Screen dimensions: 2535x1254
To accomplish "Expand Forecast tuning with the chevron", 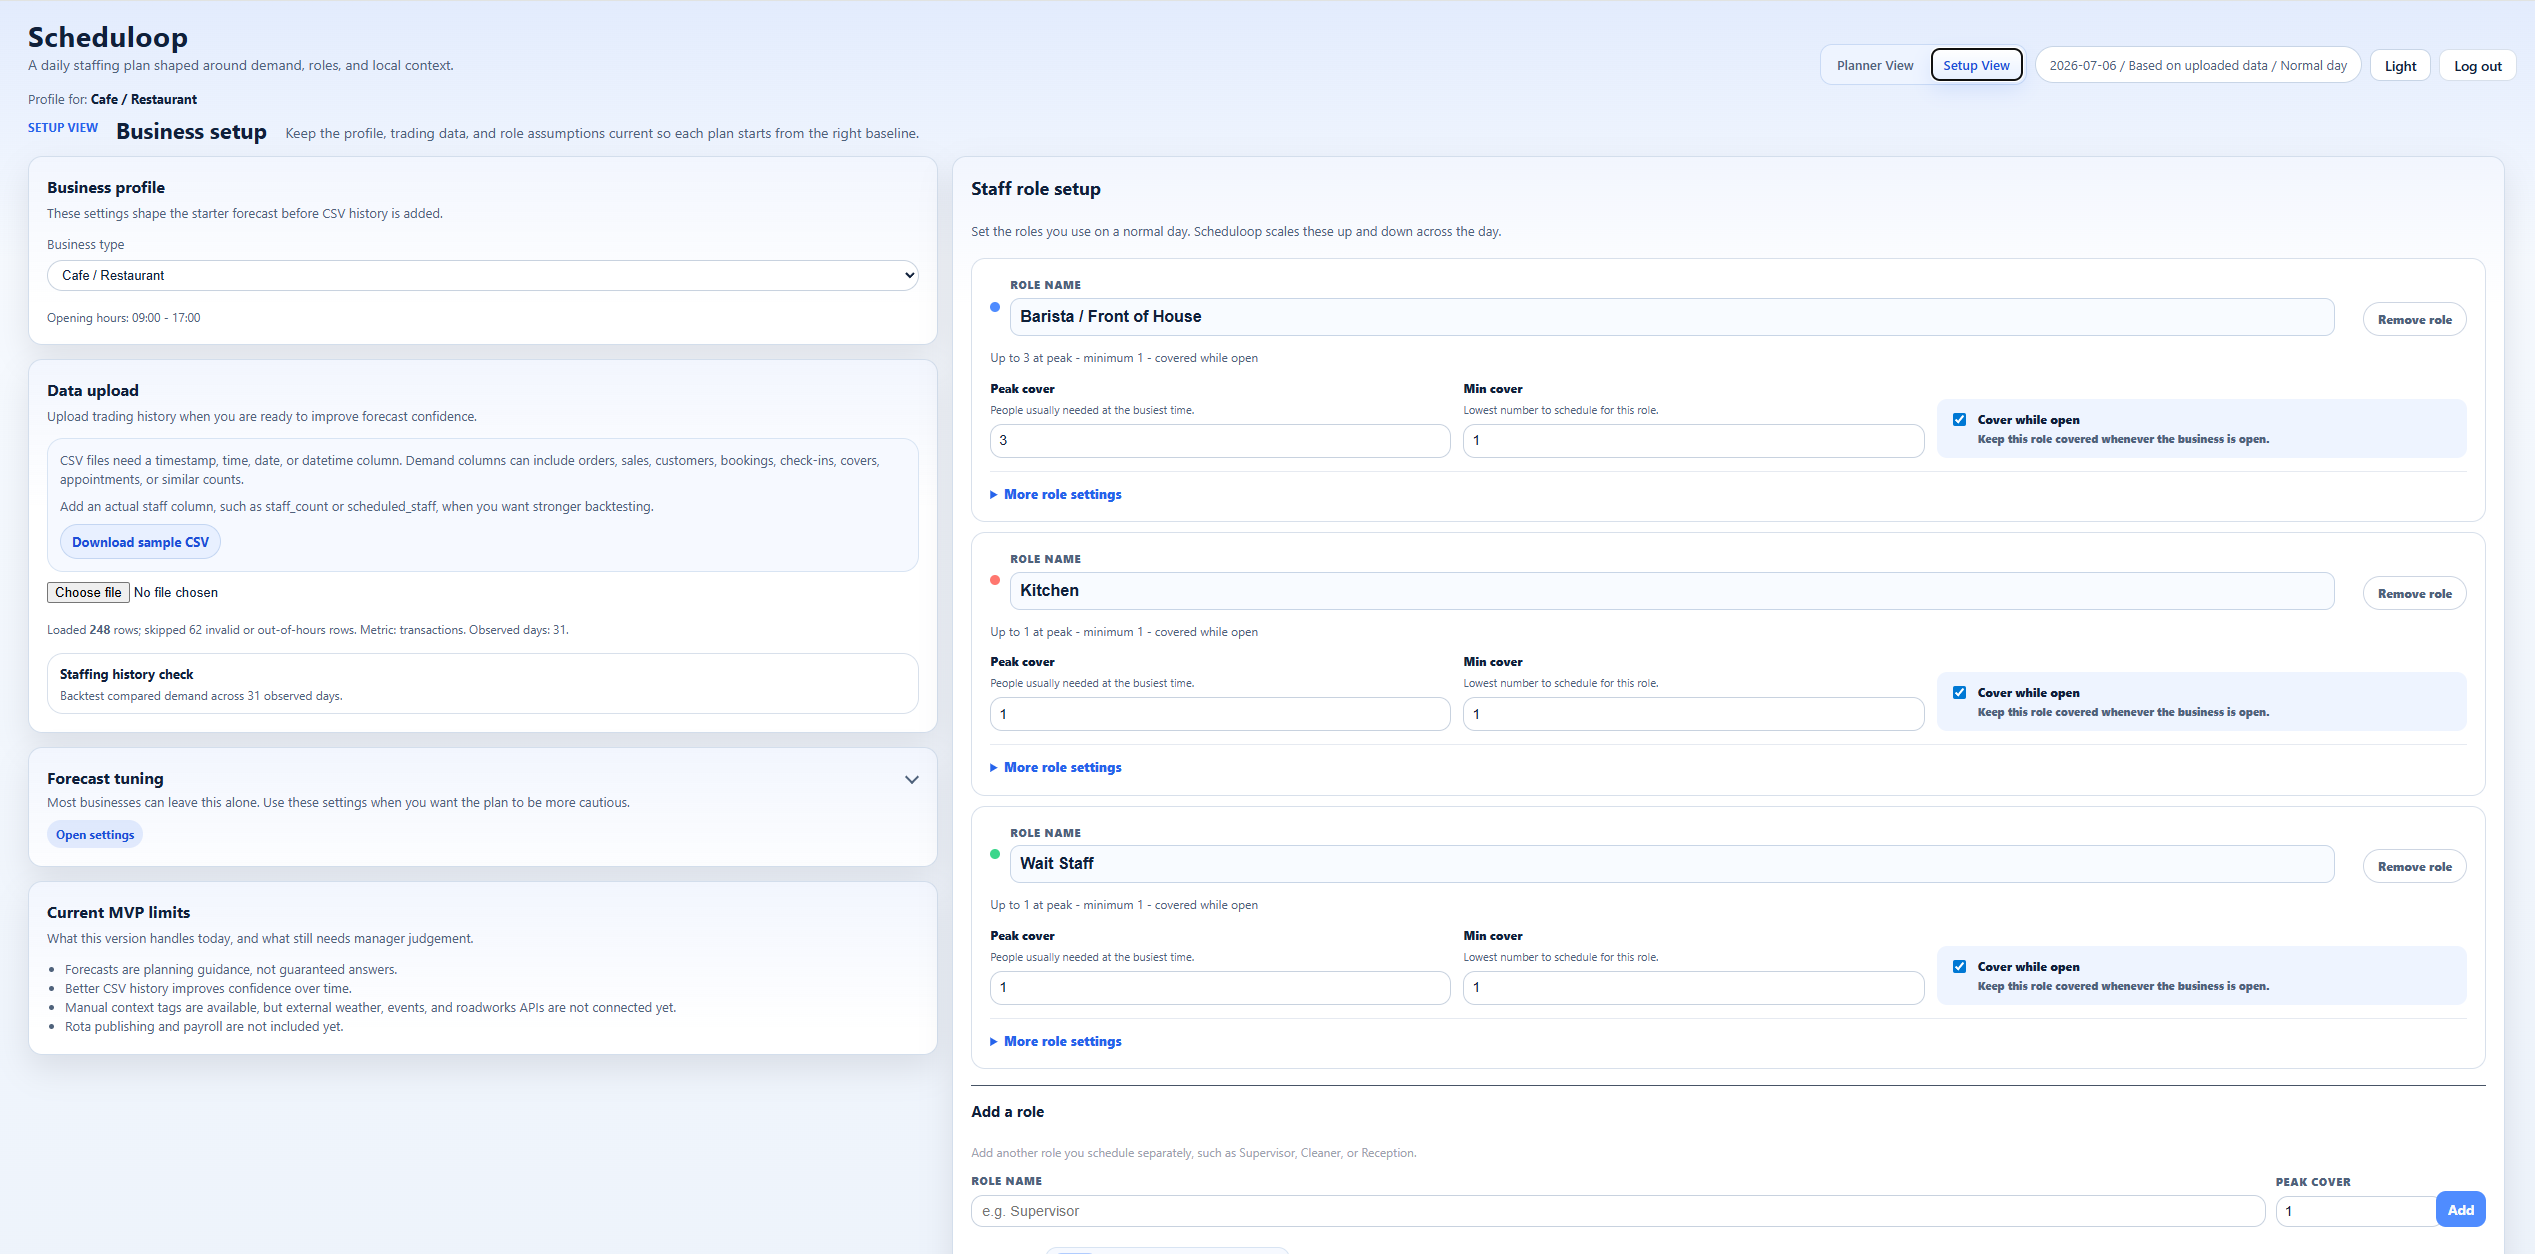I will [x=911, y=780].
